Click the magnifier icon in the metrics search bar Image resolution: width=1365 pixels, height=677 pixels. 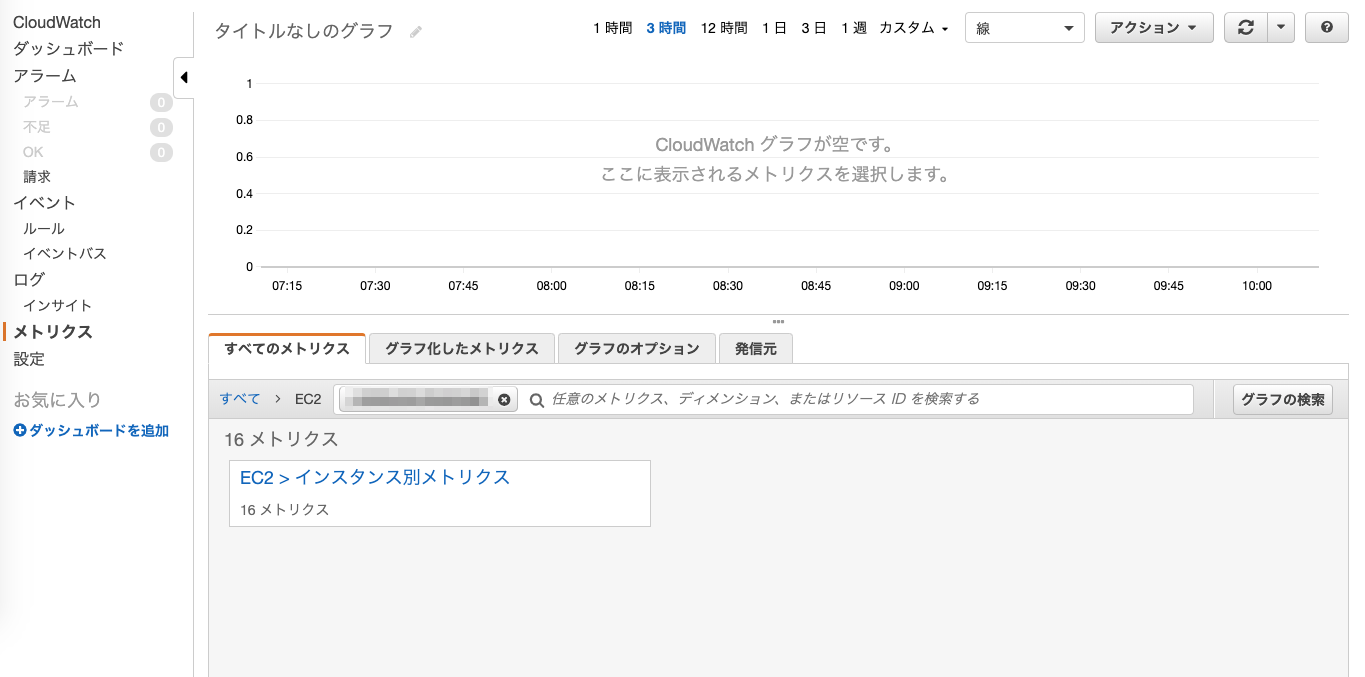[536, 399]
